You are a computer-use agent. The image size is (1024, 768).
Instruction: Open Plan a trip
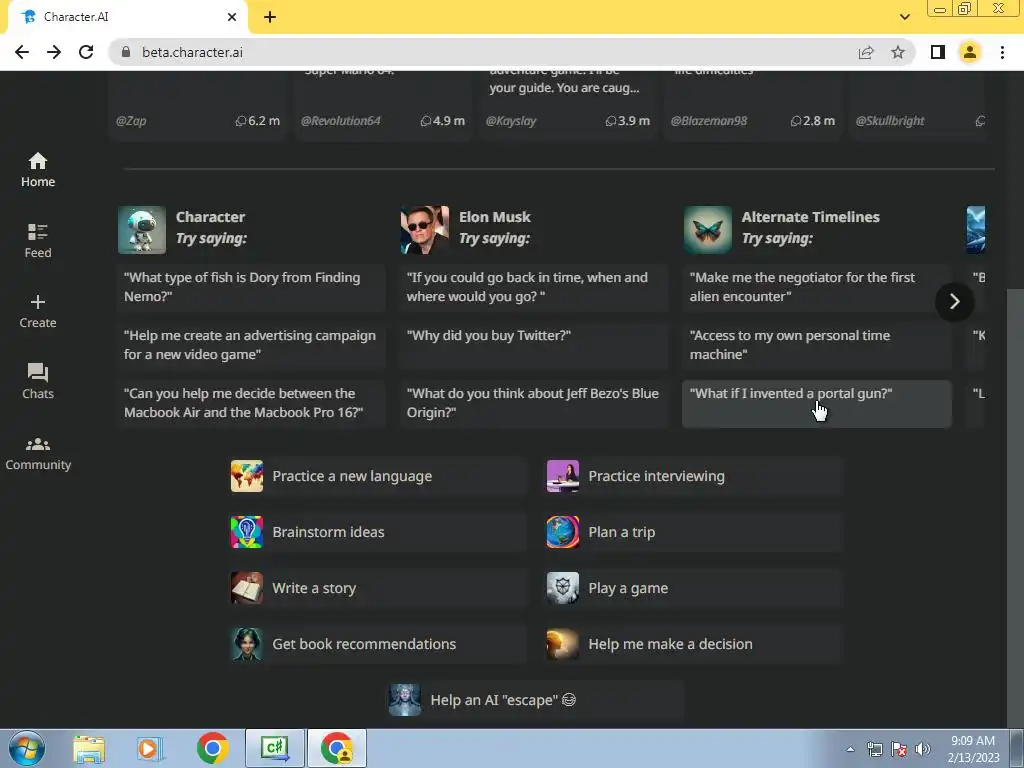[694, 532]
